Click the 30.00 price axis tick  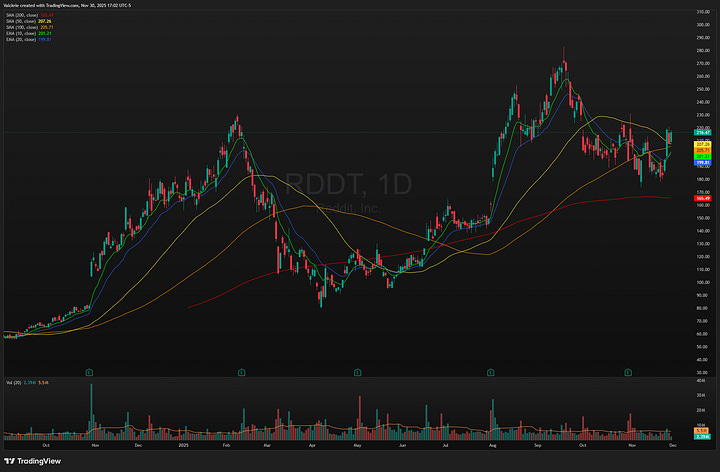[x=702, y=372]
